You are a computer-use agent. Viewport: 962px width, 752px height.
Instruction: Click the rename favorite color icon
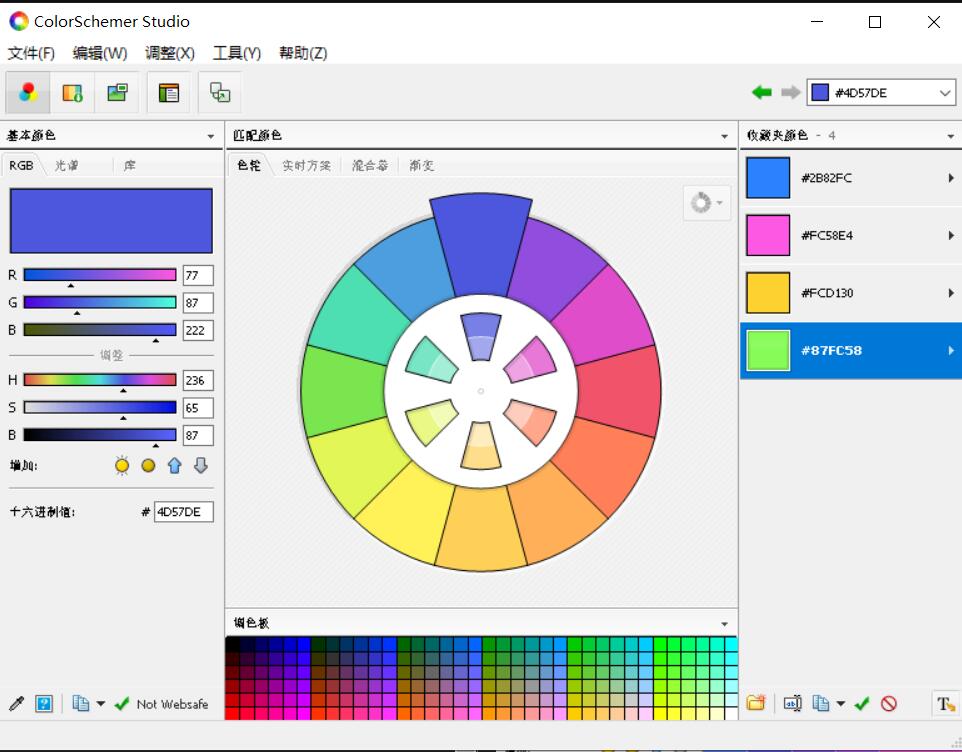click(x=792, y=704)
